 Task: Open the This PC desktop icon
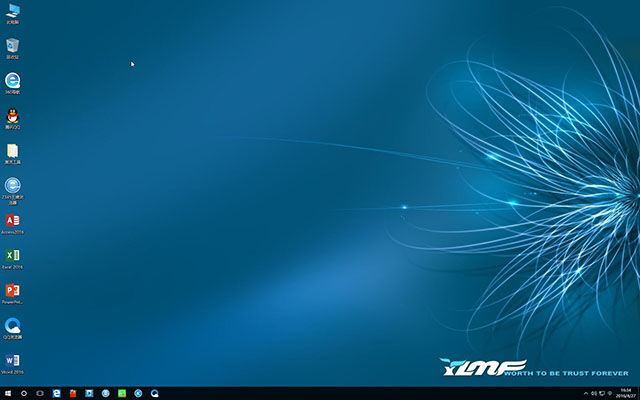[x=13, y=12]
